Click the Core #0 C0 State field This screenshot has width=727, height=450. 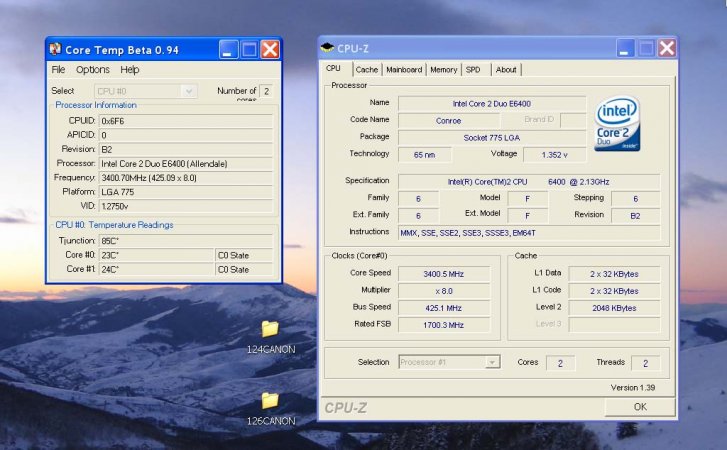click(x=244, y=255)
